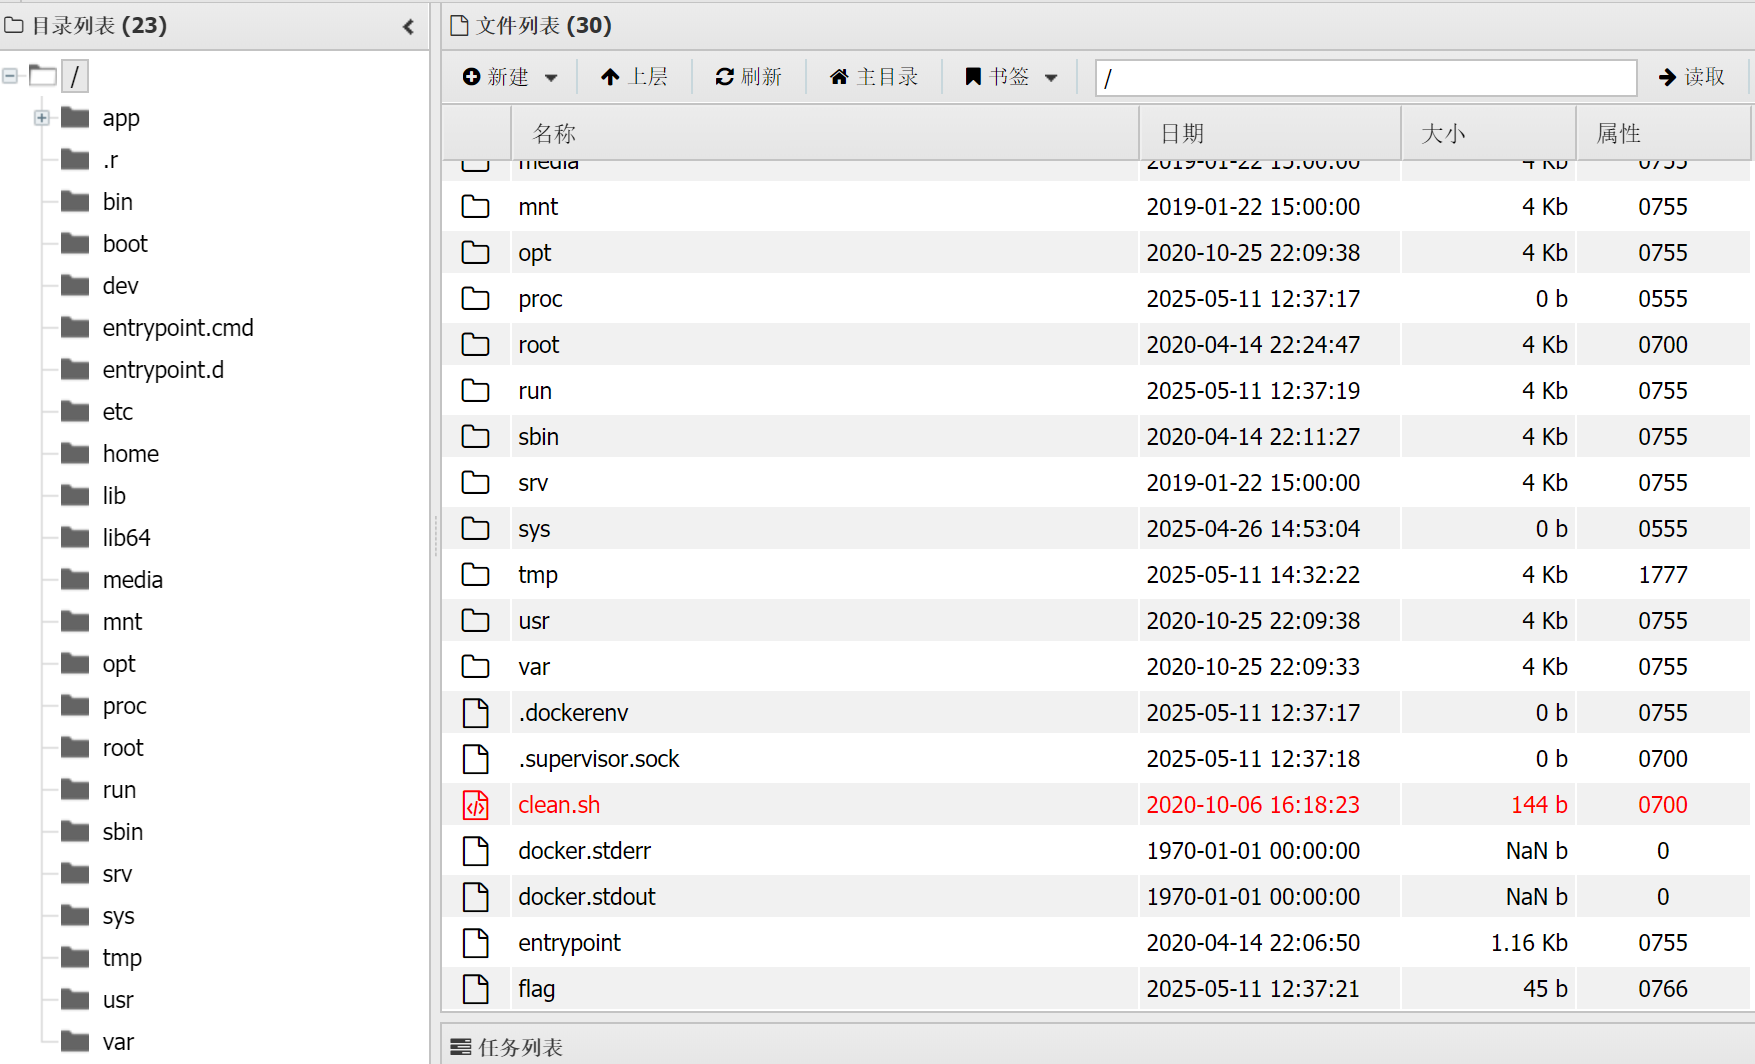Image resolution: width=1755 pixels, height=1064 pixels.
Task: Open the boot folder in directory tree
Action: 125,244
